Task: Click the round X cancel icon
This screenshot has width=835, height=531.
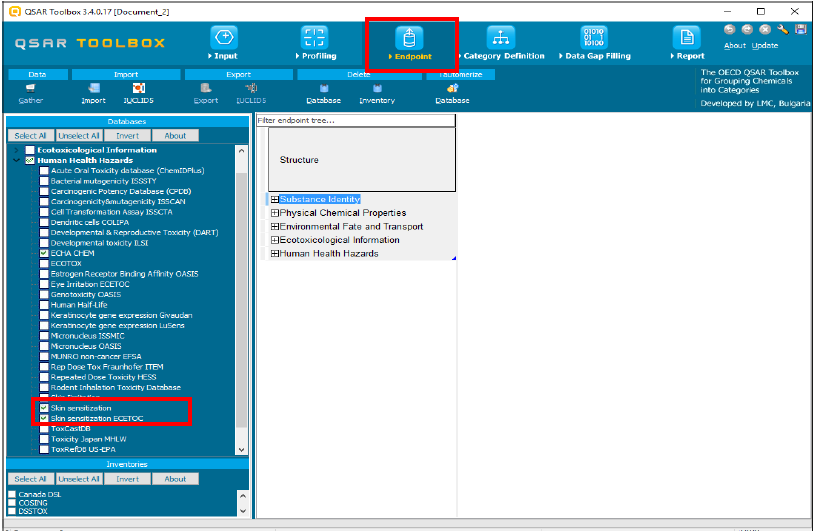Action: (x=765, y=30)
